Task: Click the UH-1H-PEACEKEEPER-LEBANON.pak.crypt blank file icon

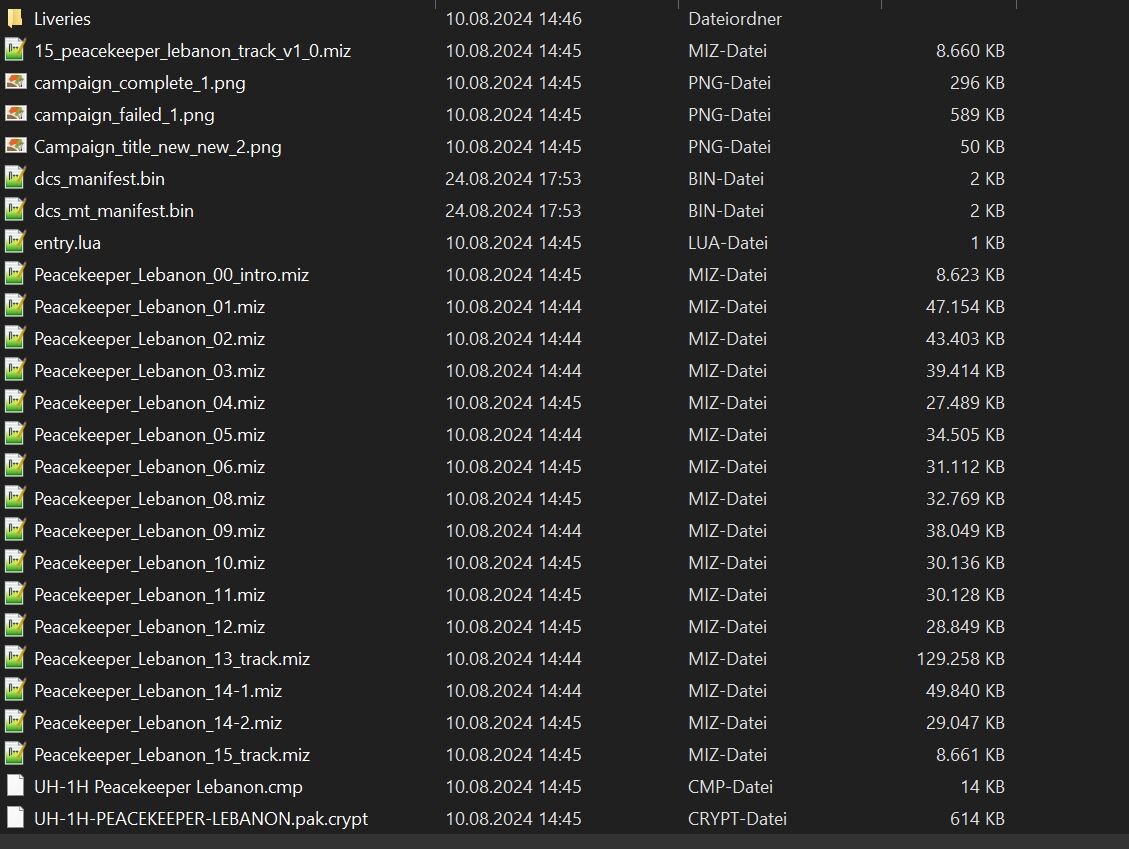Action: [15, 817]
